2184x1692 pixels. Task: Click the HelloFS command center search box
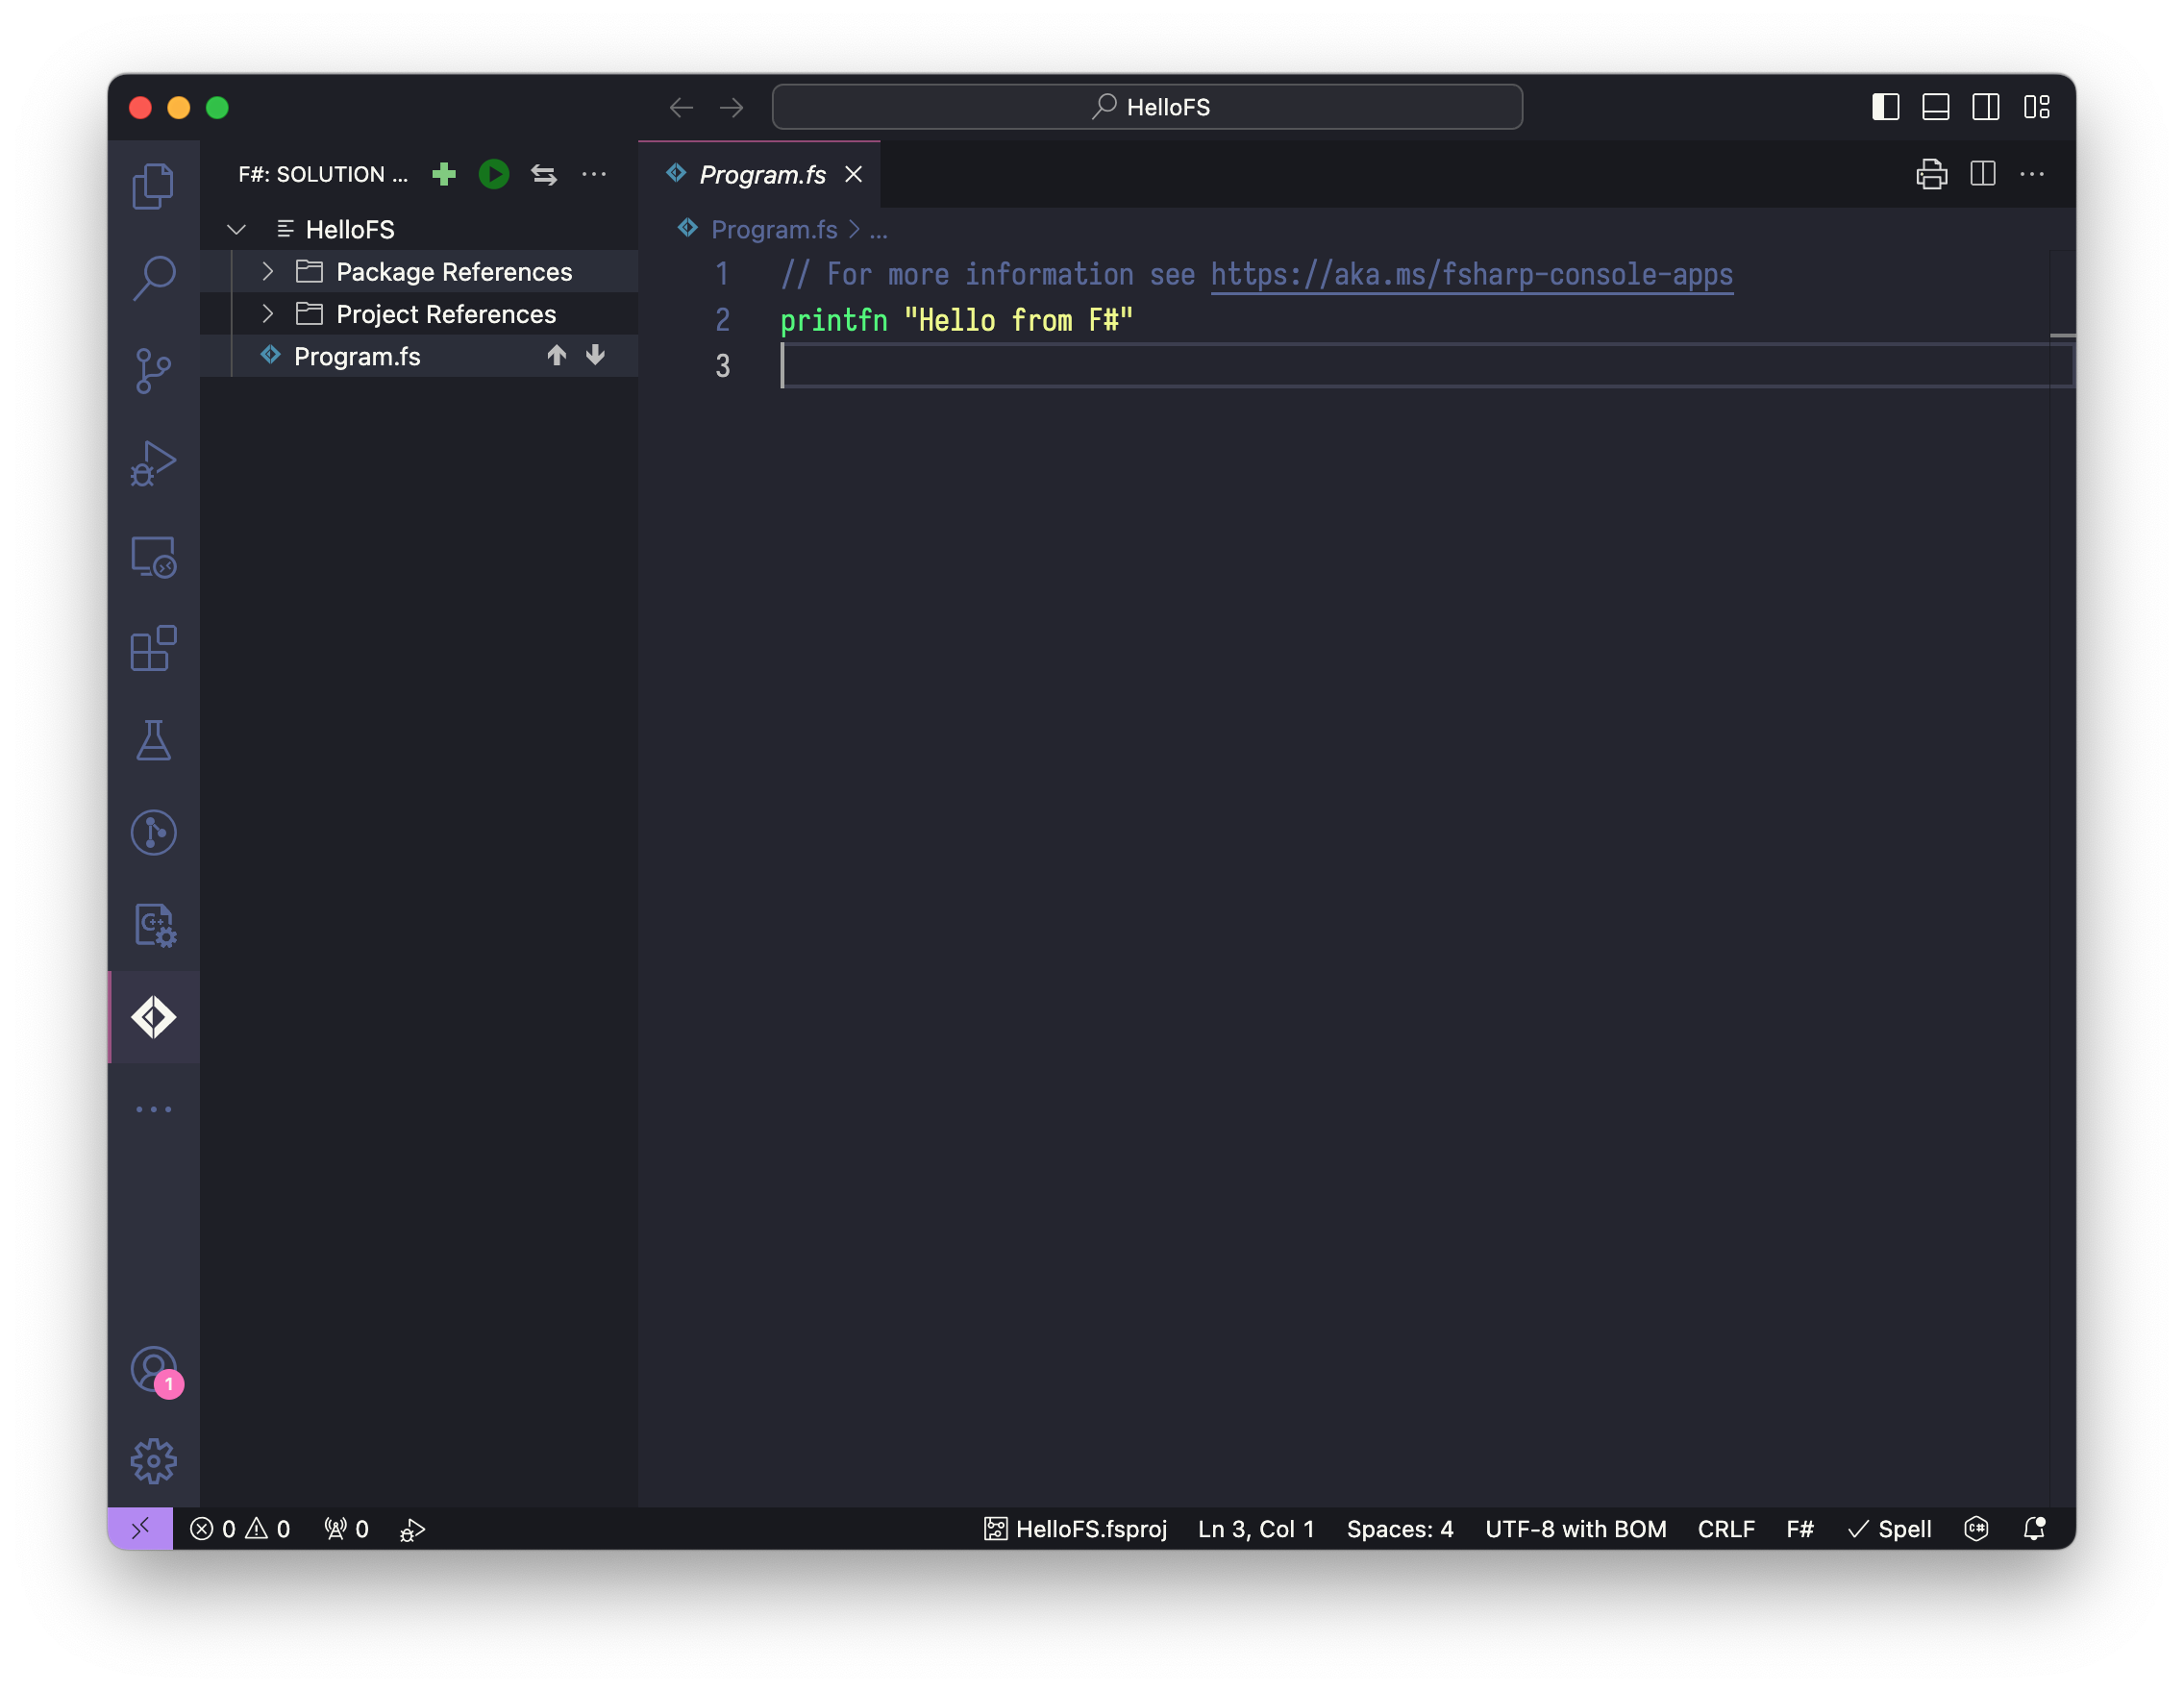(1147, 107)
